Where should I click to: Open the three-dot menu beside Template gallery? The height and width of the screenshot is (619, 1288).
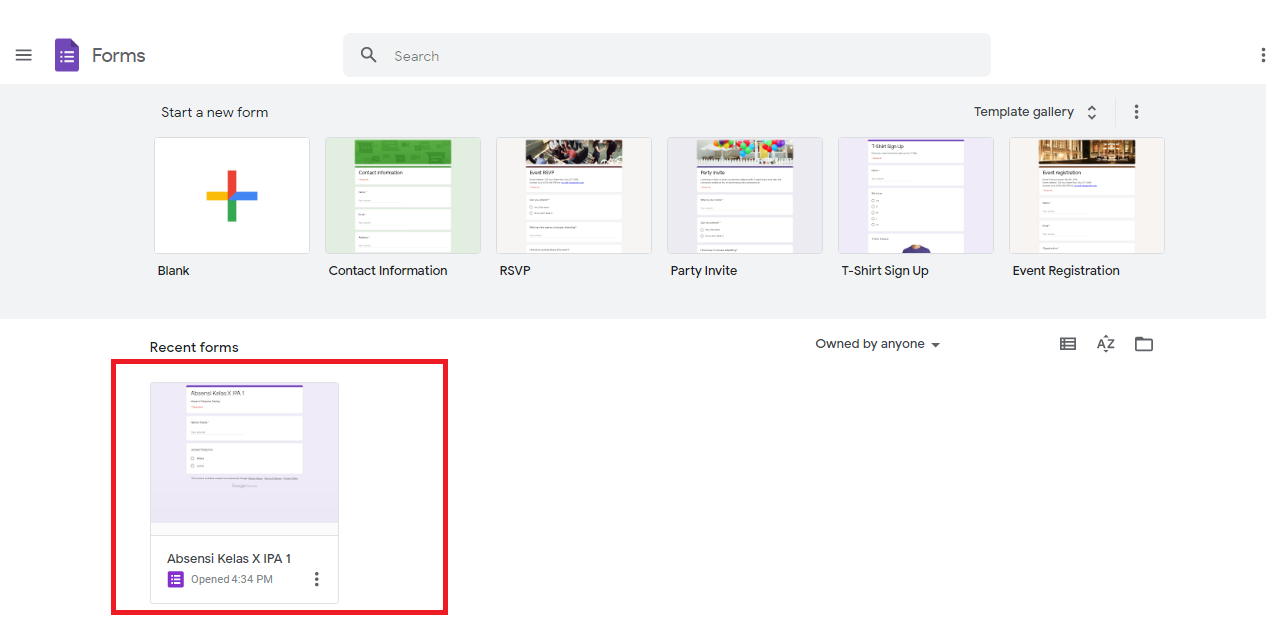point(1136,112)
